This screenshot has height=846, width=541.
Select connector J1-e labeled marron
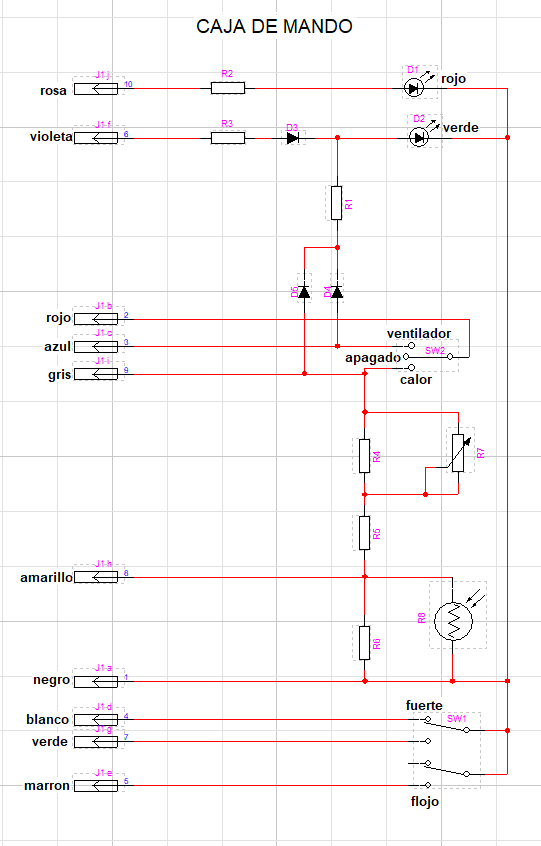96,786
